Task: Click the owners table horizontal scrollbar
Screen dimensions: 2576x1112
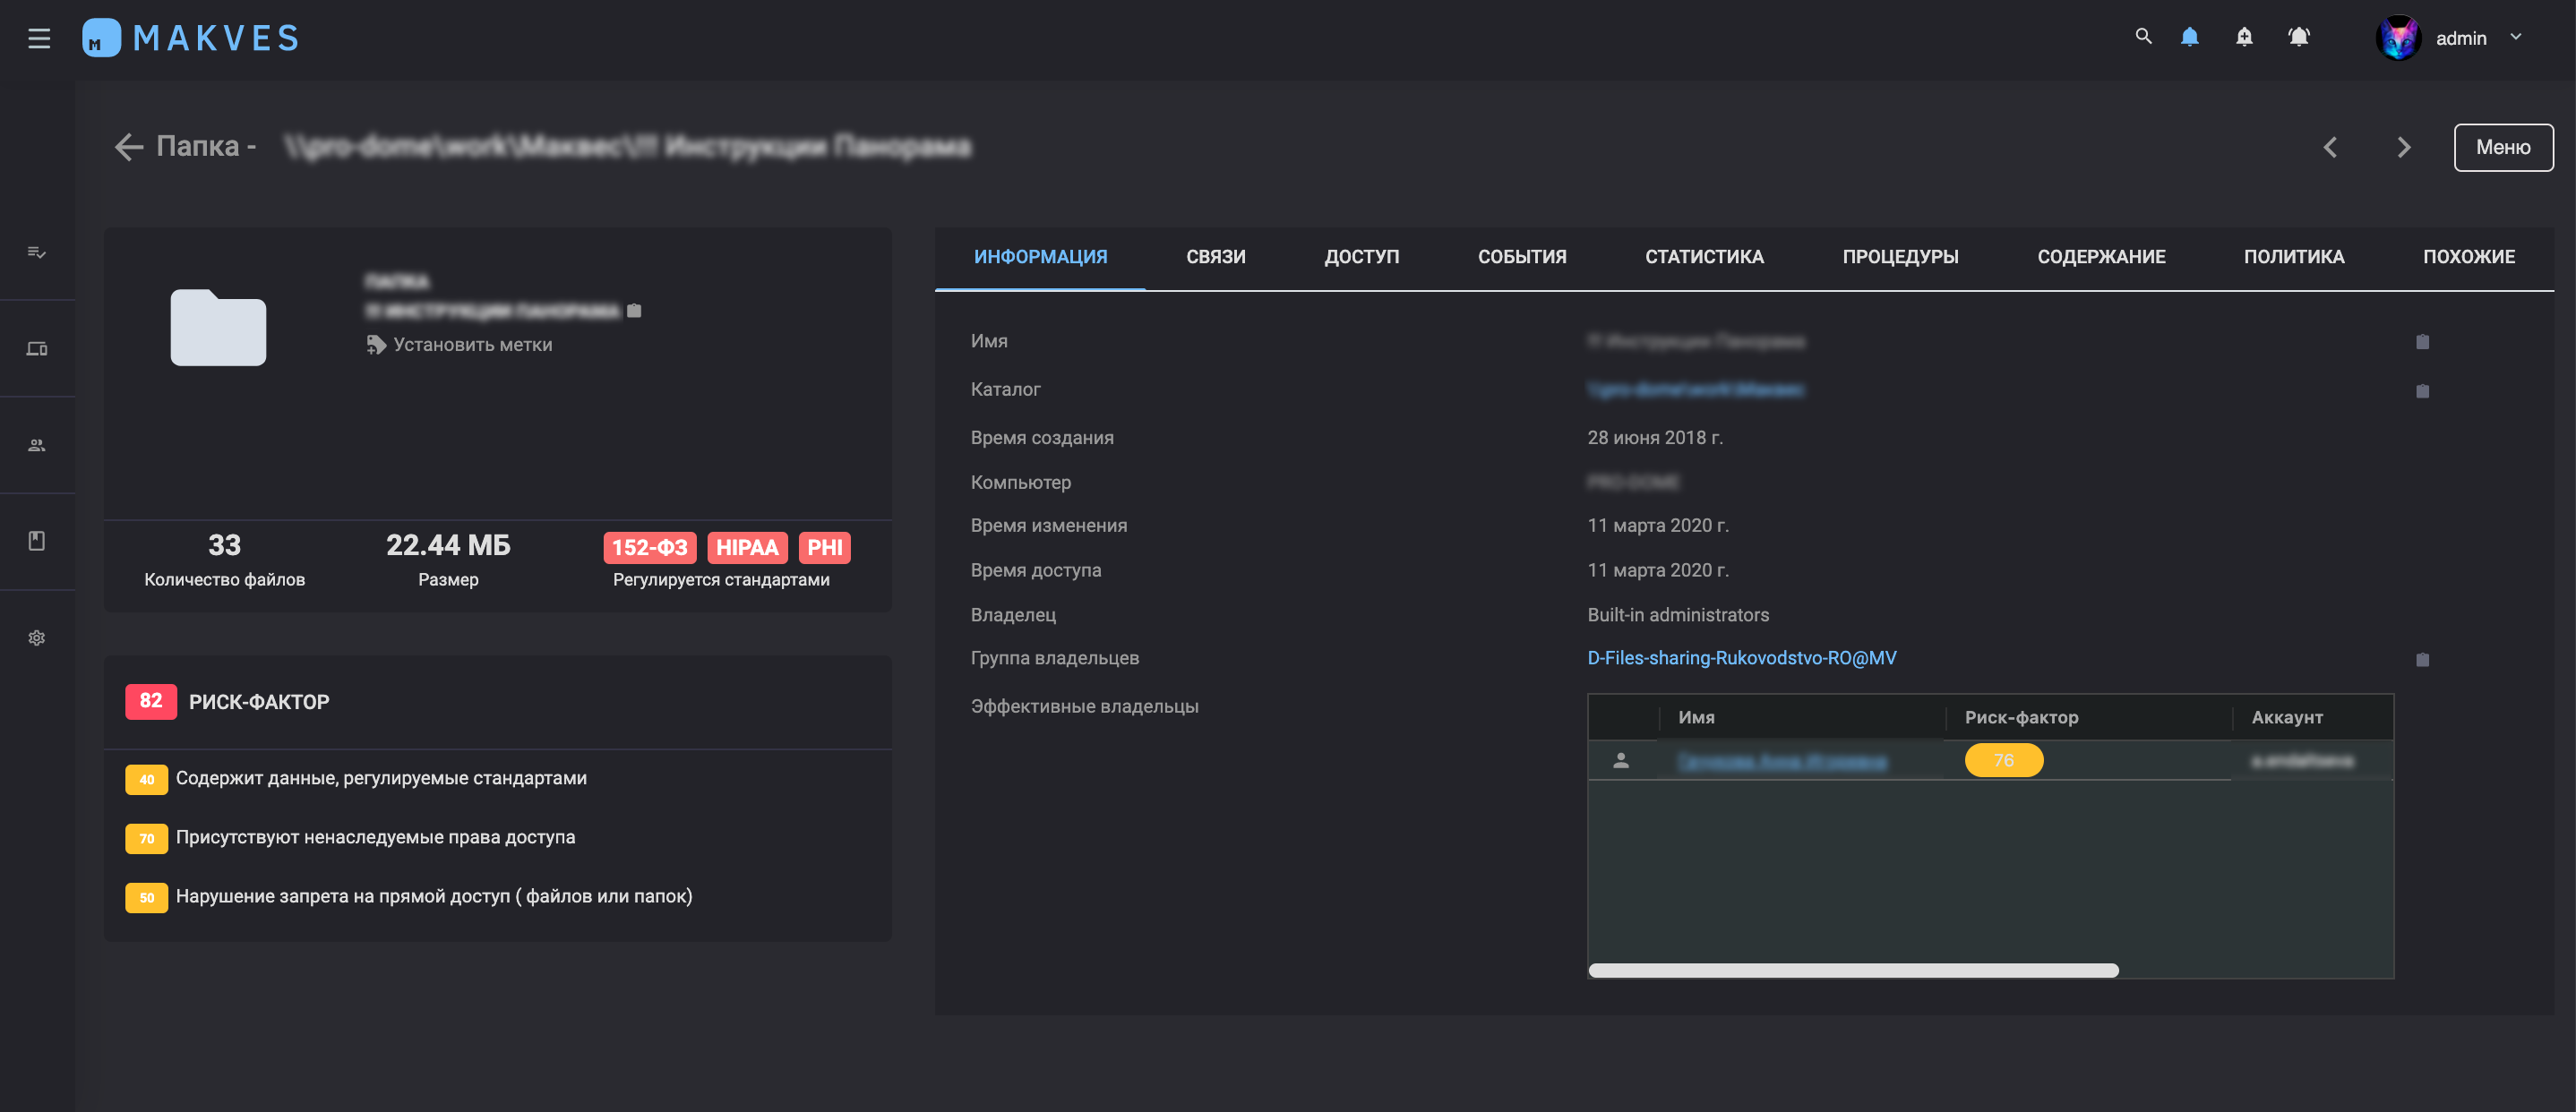Action: point(1853,970)
